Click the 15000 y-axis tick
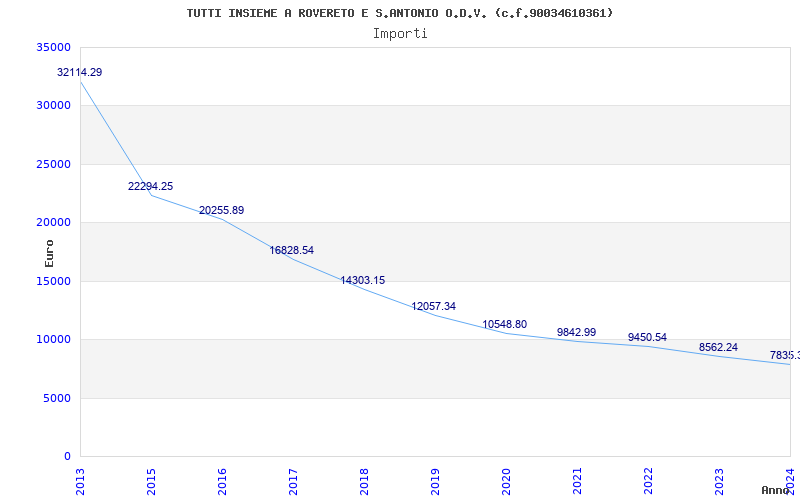 pos(54,282)
